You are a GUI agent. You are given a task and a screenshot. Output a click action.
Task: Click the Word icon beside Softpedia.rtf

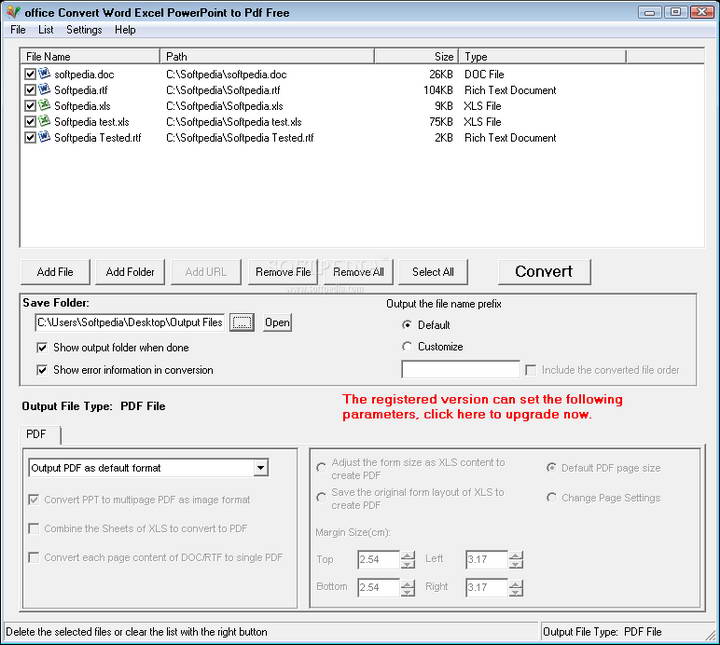coord(44,90)
